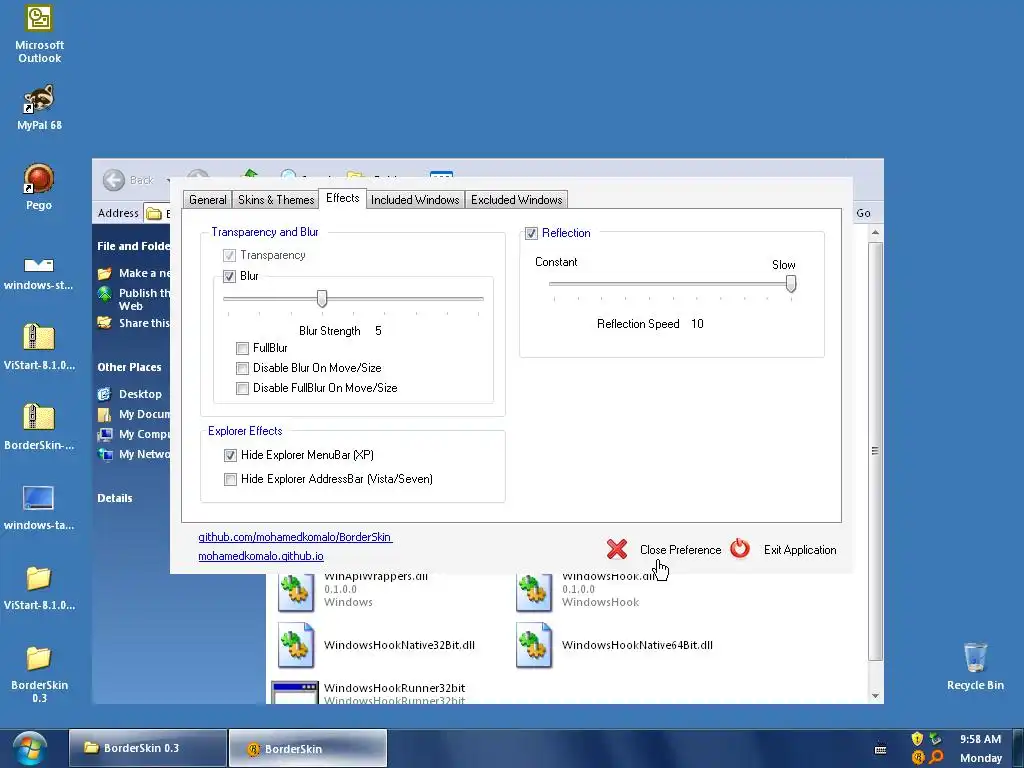
Task: Toggle the Transparency checkbox
Action: pyautogui.click(x=229, y=255)
